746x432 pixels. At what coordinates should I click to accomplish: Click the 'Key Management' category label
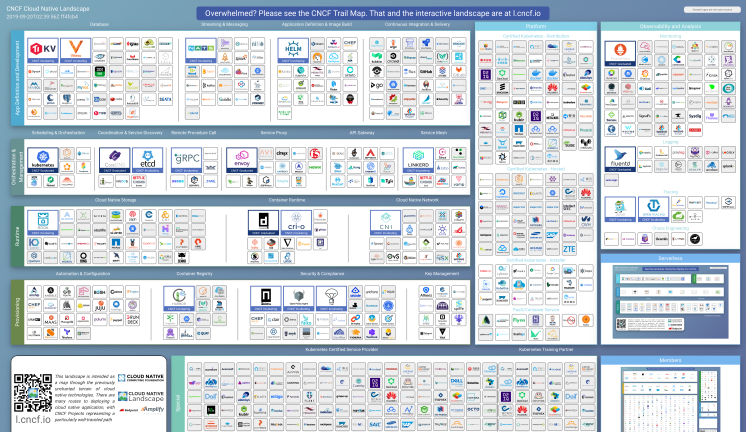pos(442,274)
